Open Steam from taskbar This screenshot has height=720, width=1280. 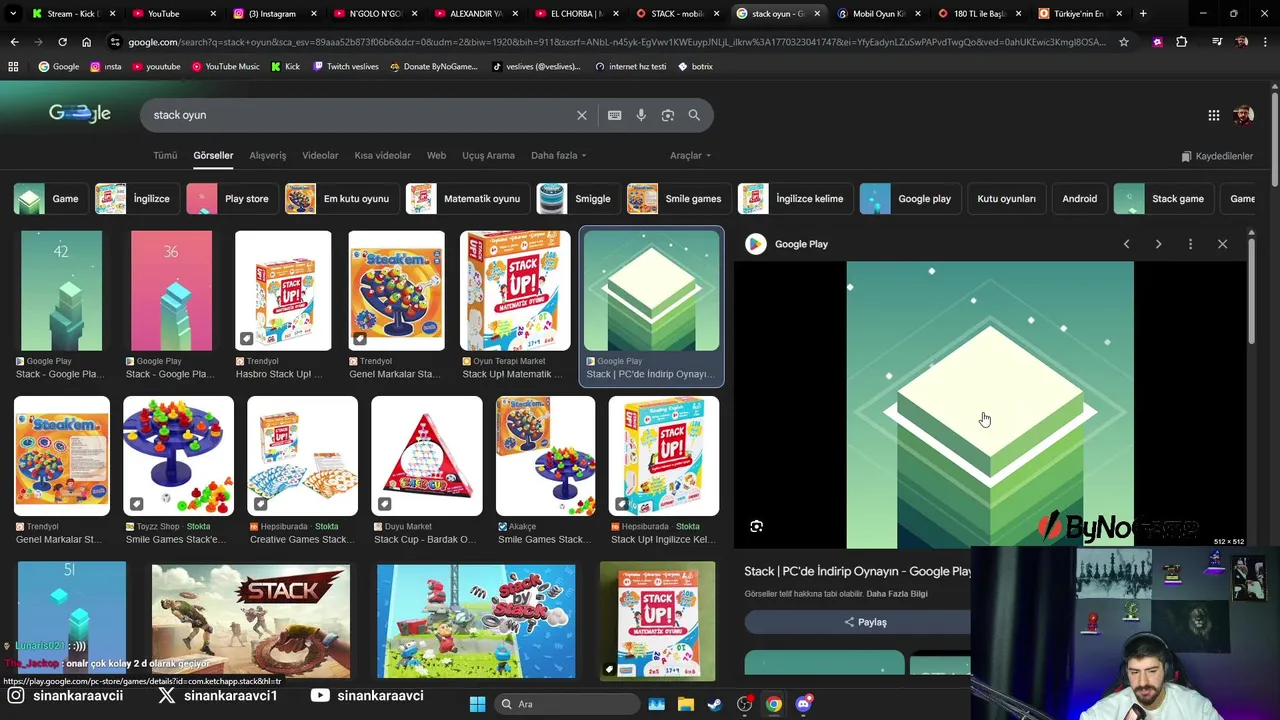[x=715, y=704]
